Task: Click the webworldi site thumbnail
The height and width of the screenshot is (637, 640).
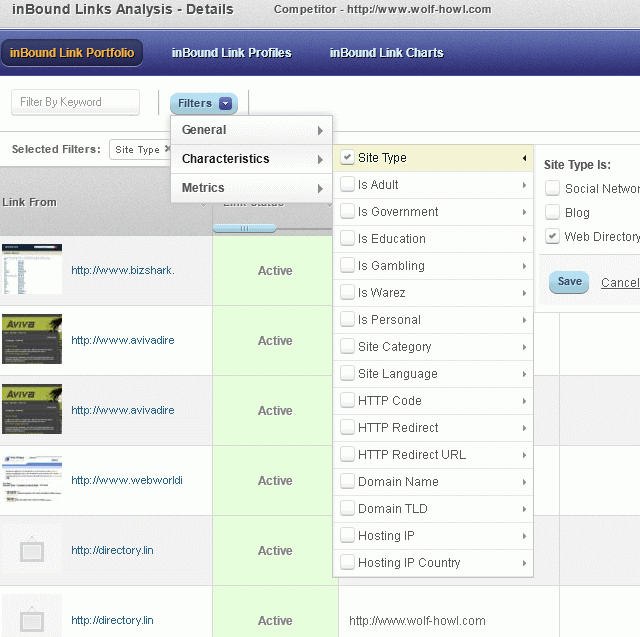Action: point(32,480)
